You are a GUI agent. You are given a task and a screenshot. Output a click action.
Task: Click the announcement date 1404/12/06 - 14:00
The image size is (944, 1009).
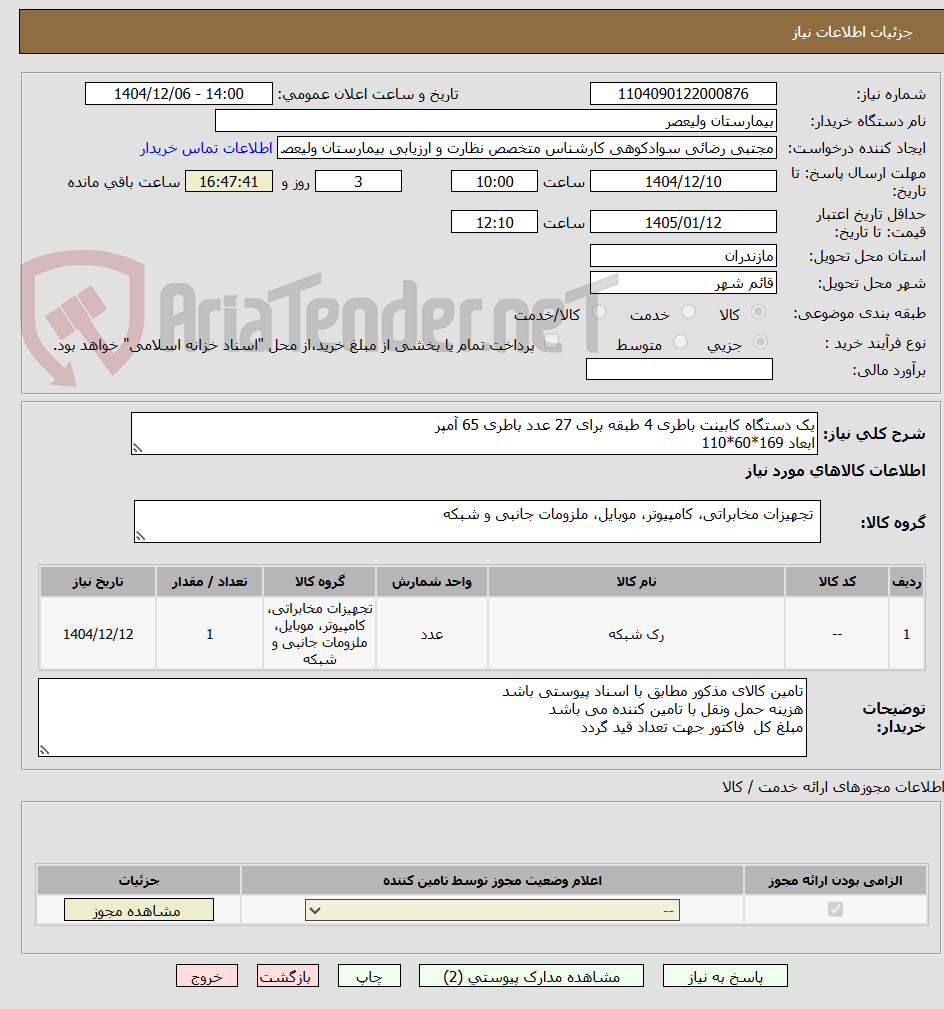178,94
